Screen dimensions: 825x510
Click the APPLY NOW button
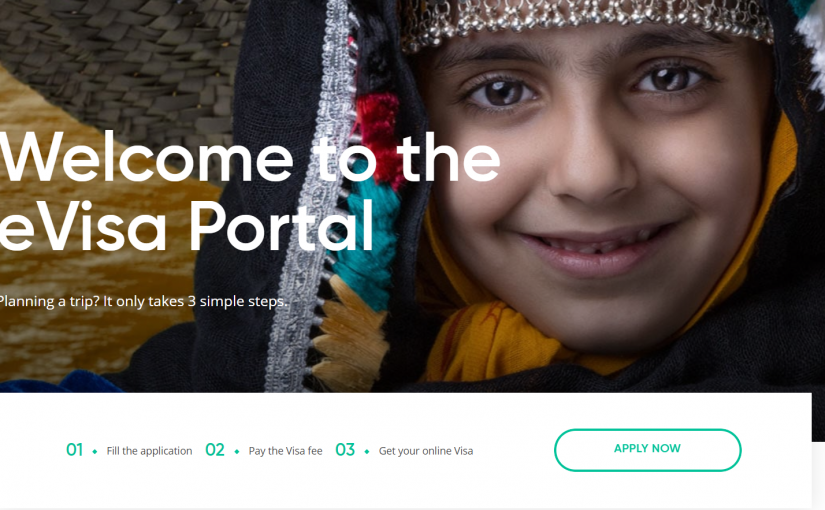647,450
